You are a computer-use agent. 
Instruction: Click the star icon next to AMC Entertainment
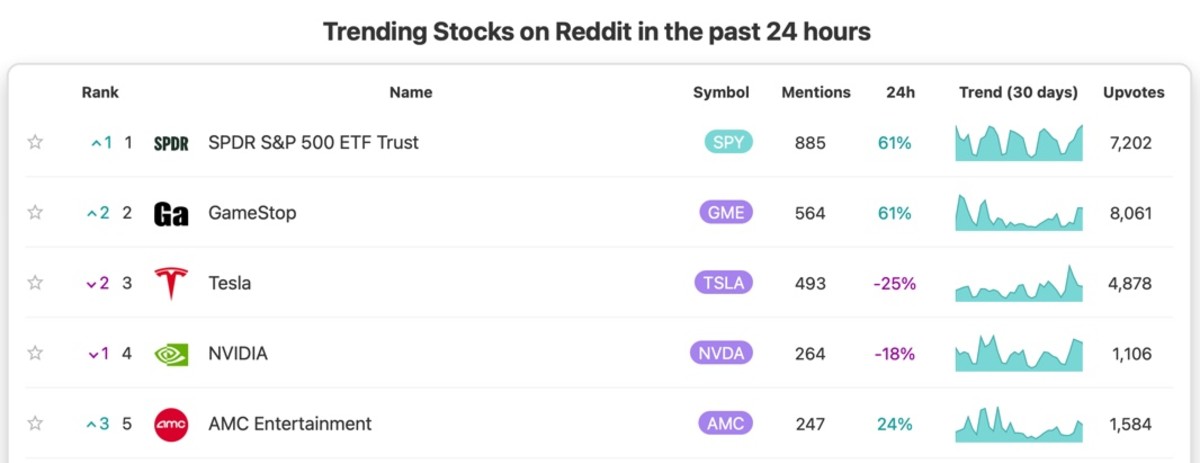click(35, 423)
